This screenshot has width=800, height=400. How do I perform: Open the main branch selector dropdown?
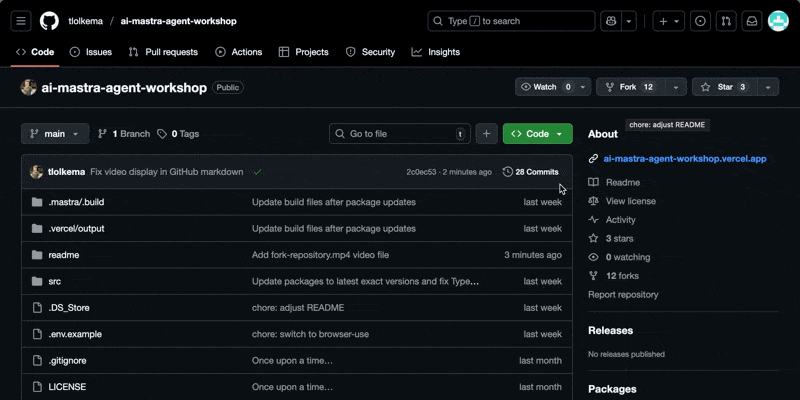point(55,134)
